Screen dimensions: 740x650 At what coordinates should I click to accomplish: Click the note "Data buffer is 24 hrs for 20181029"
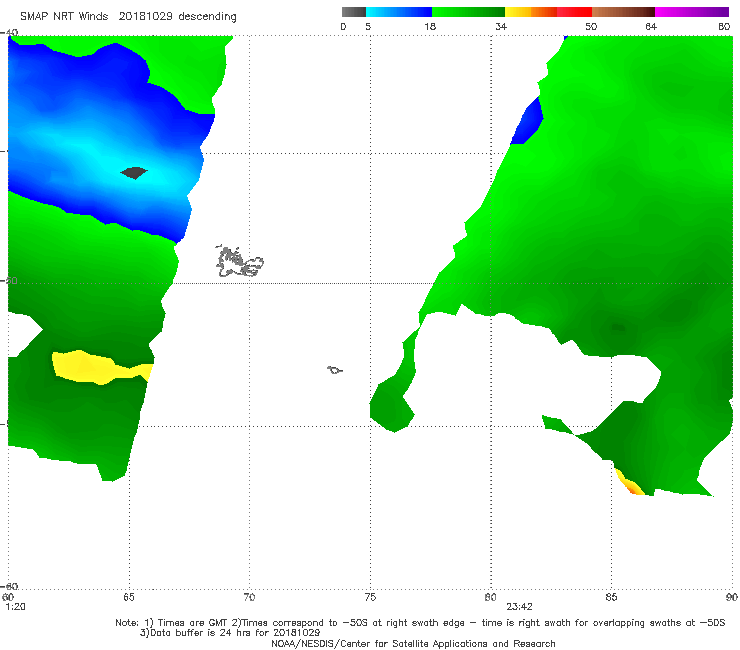point(235,633)
